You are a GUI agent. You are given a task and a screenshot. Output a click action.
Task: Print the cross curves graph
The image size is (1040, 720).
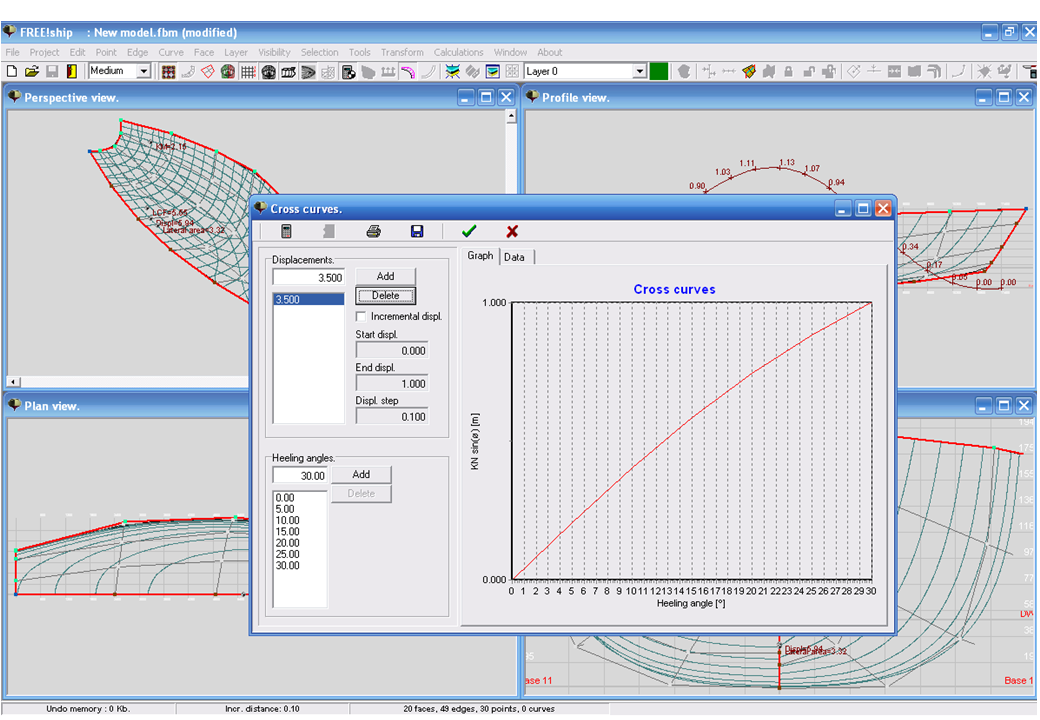click(373, 231)
